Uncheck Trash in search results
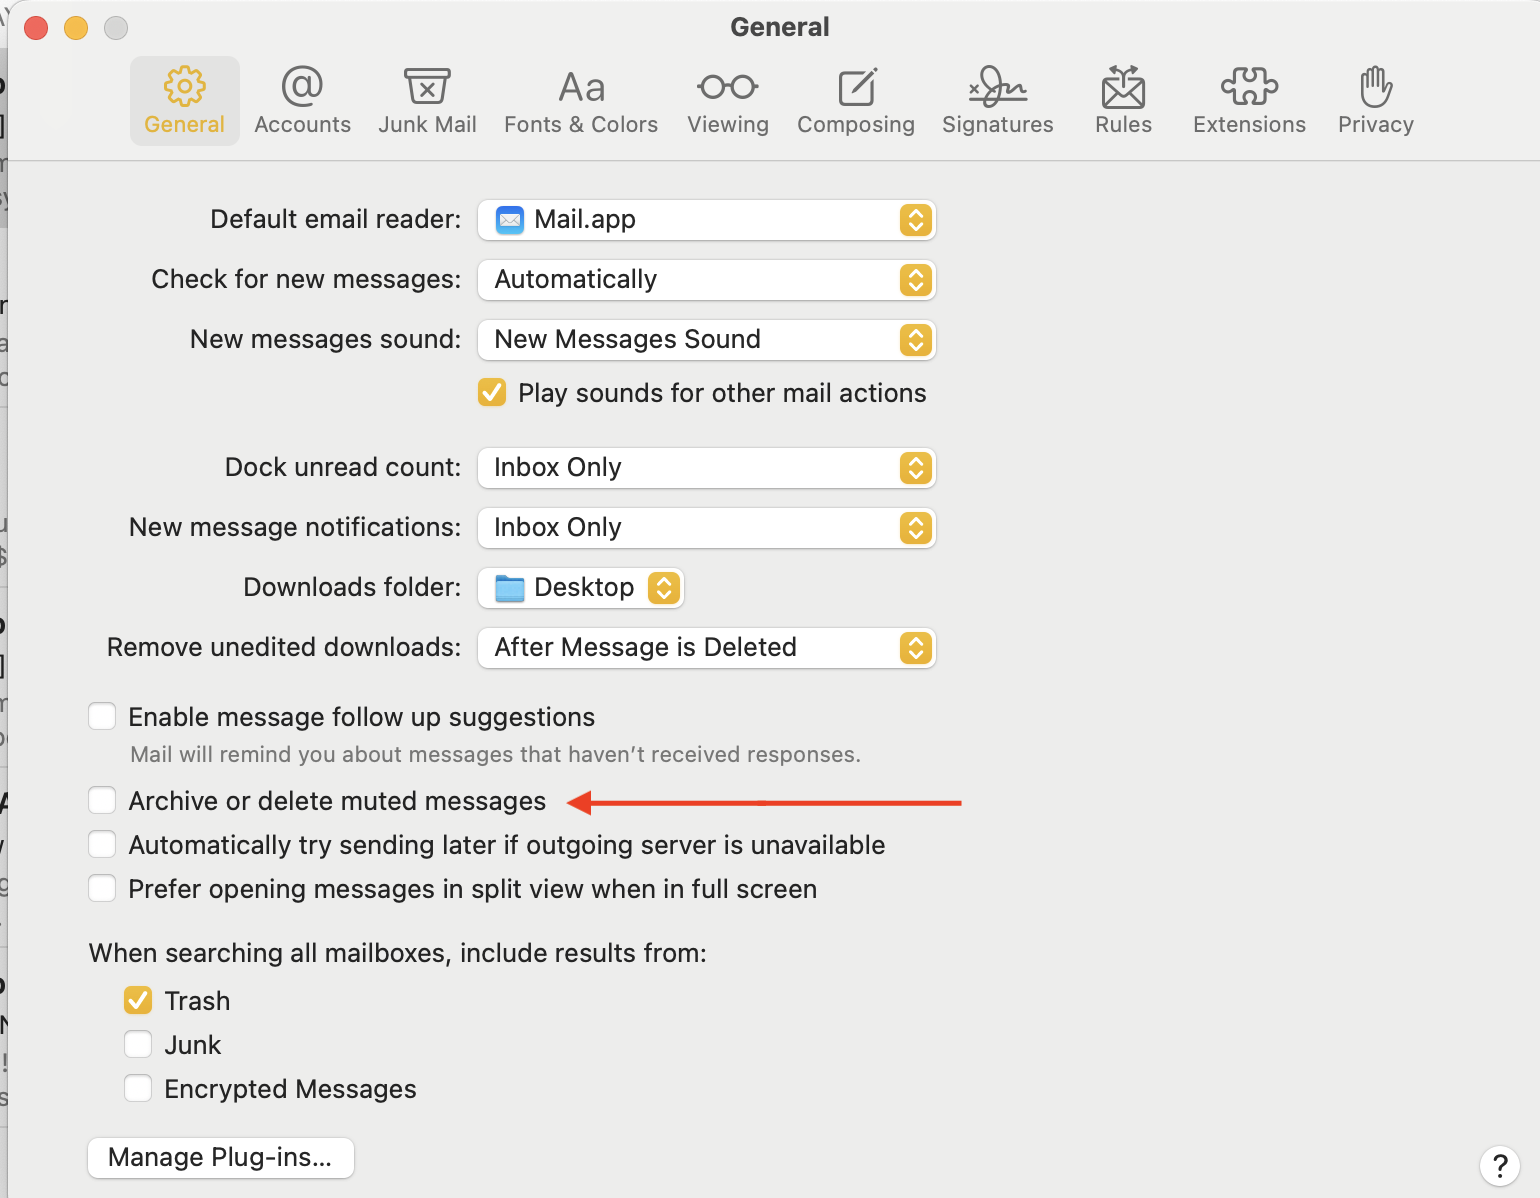Viewport: 1540px width, 1198px height. tap(138, 1001)
